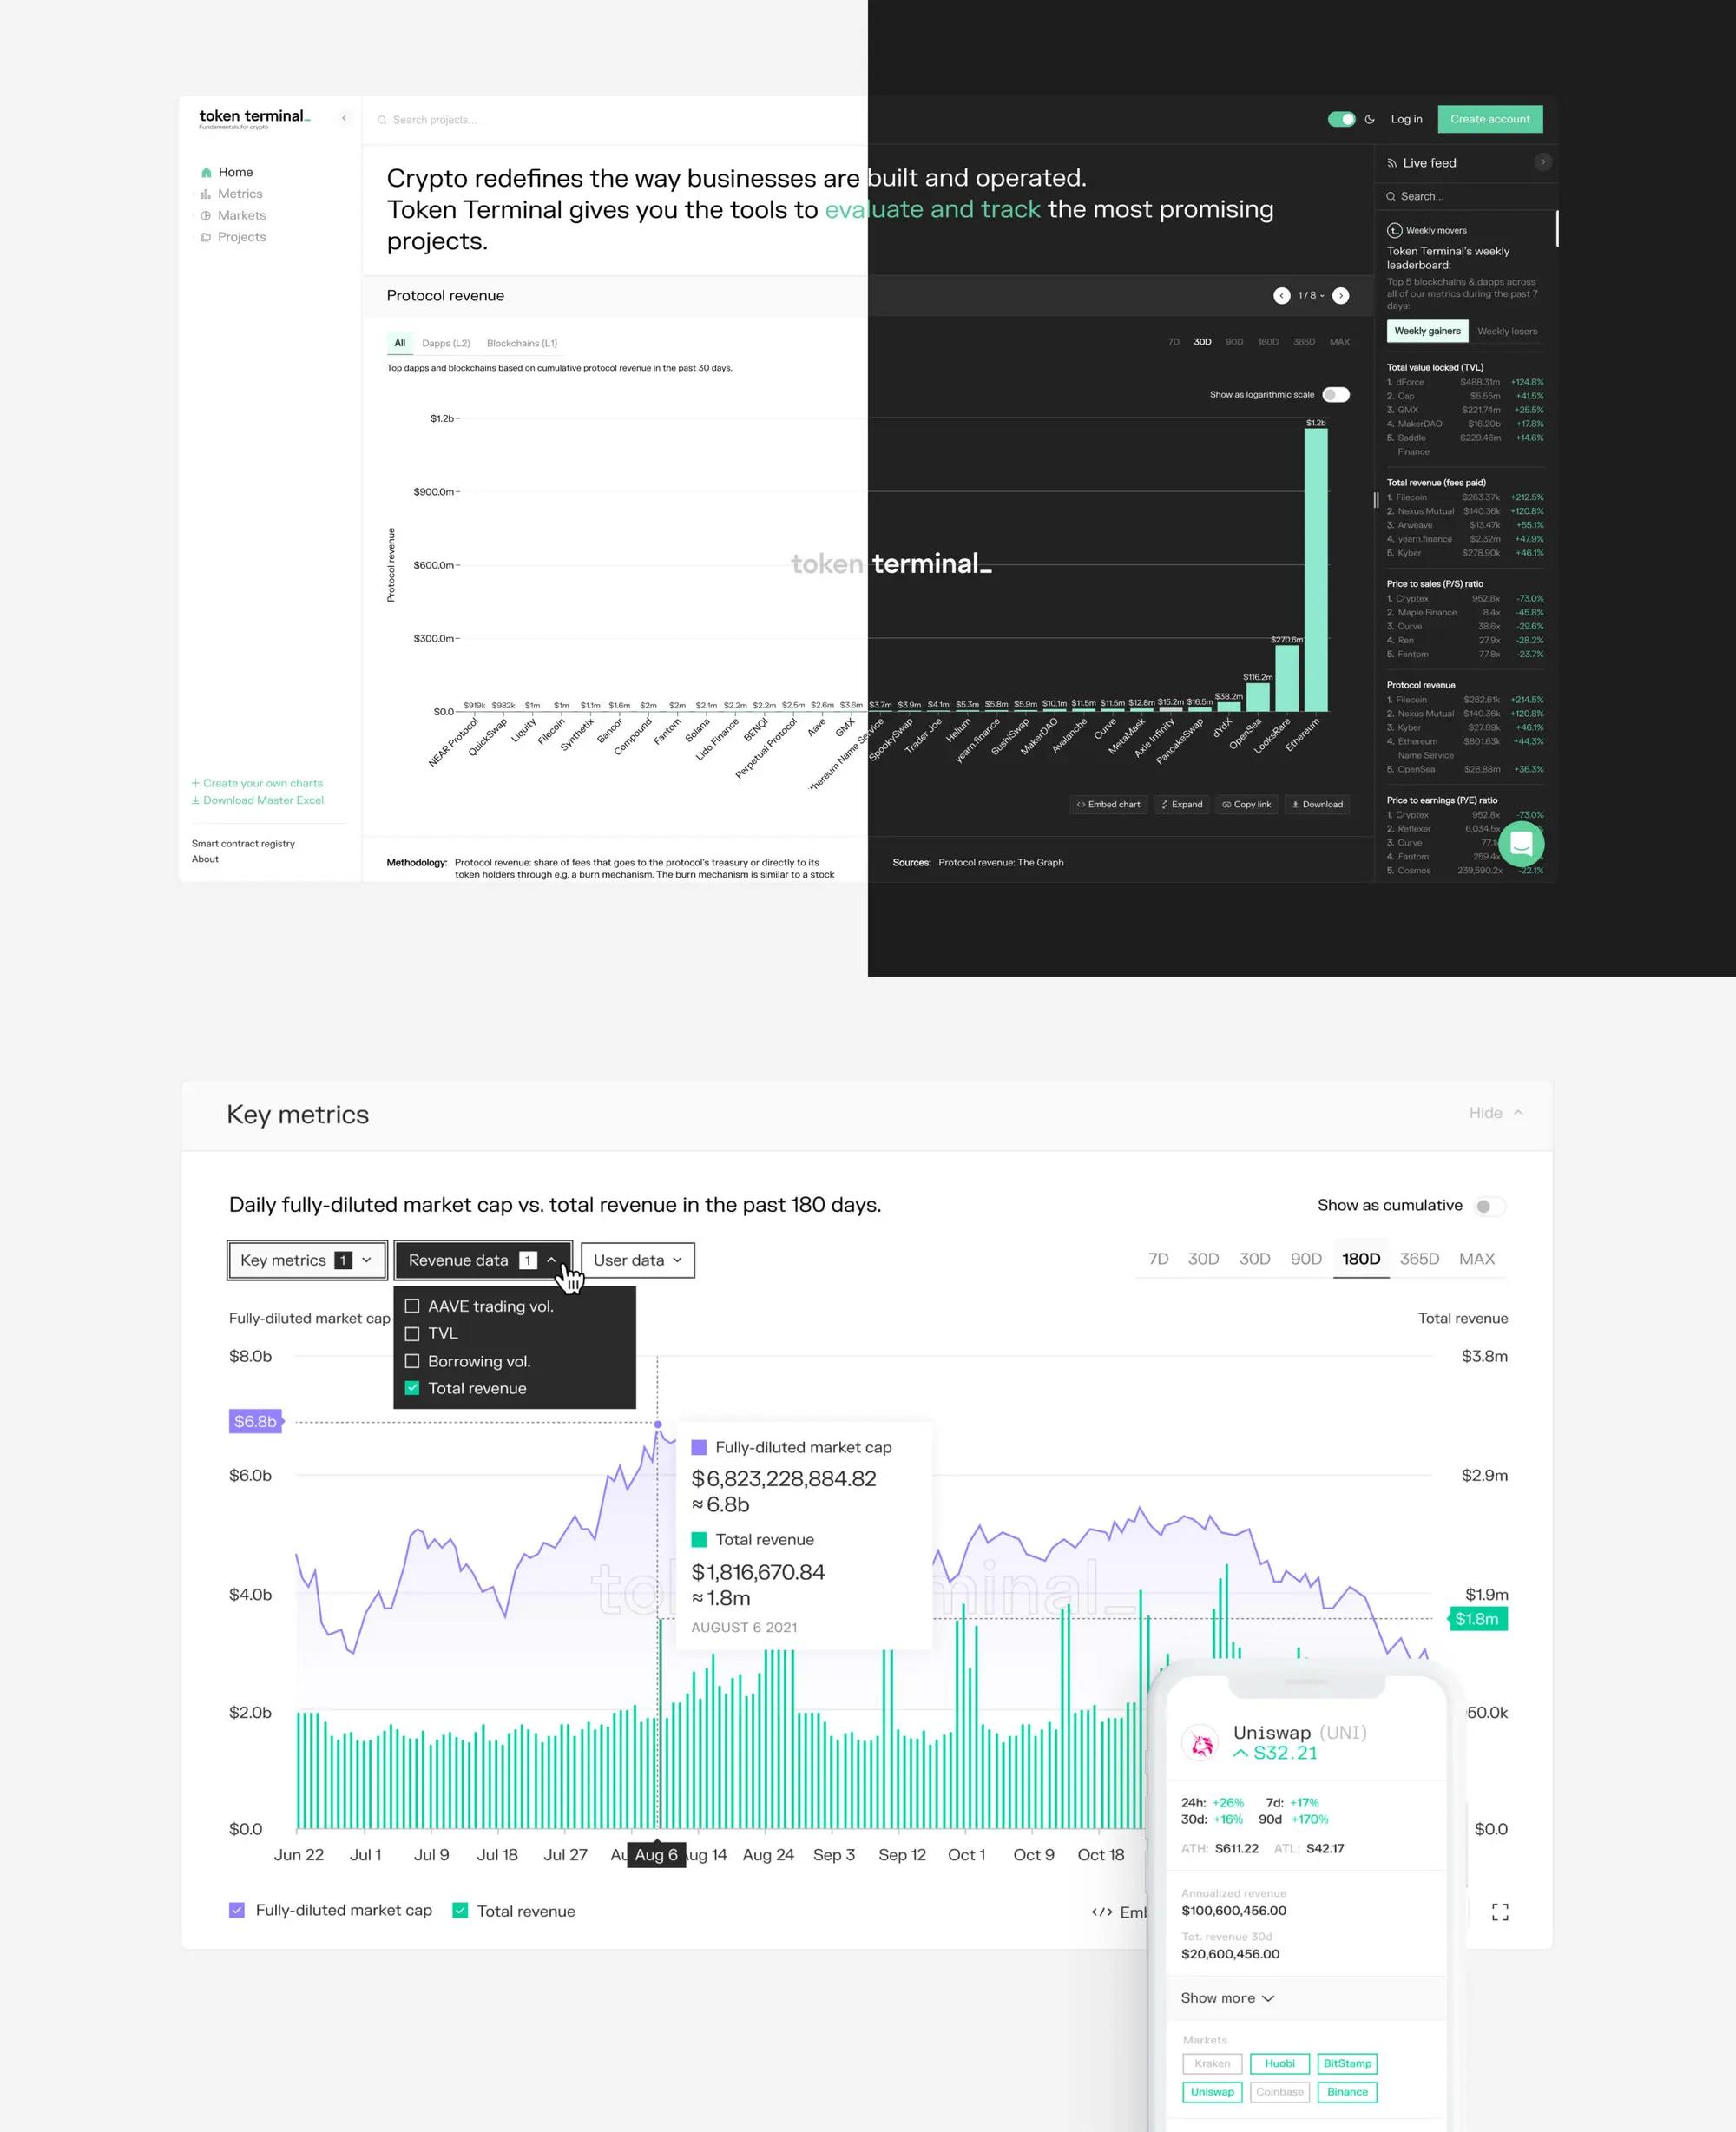The image size is (1736, 2132).
Task: Open the User data dropdown
Action: point(637,1260)
